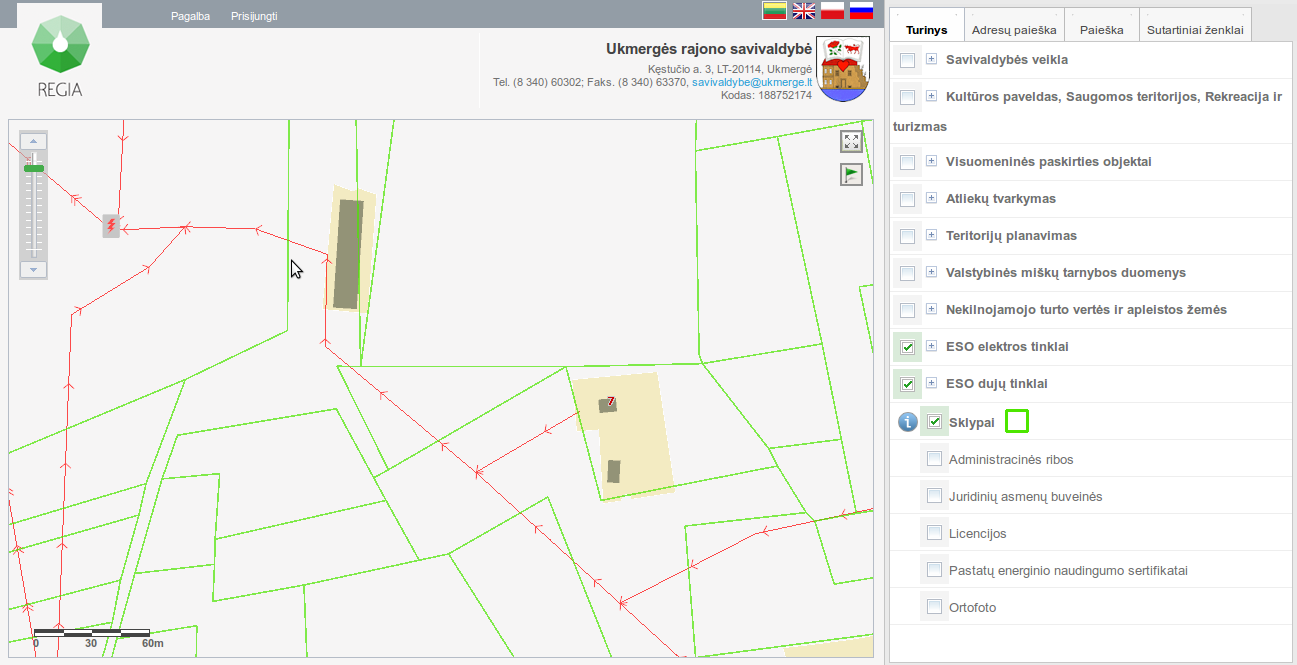Open the Paieška tab
The height and width of the screenshot is (665, 1297).
[1102, 25]
